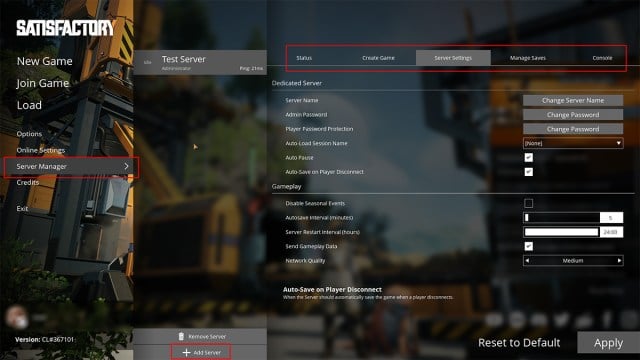Select the Test Server list entry
This screenshot has height=360, width=640.
(x=200, y=62)
